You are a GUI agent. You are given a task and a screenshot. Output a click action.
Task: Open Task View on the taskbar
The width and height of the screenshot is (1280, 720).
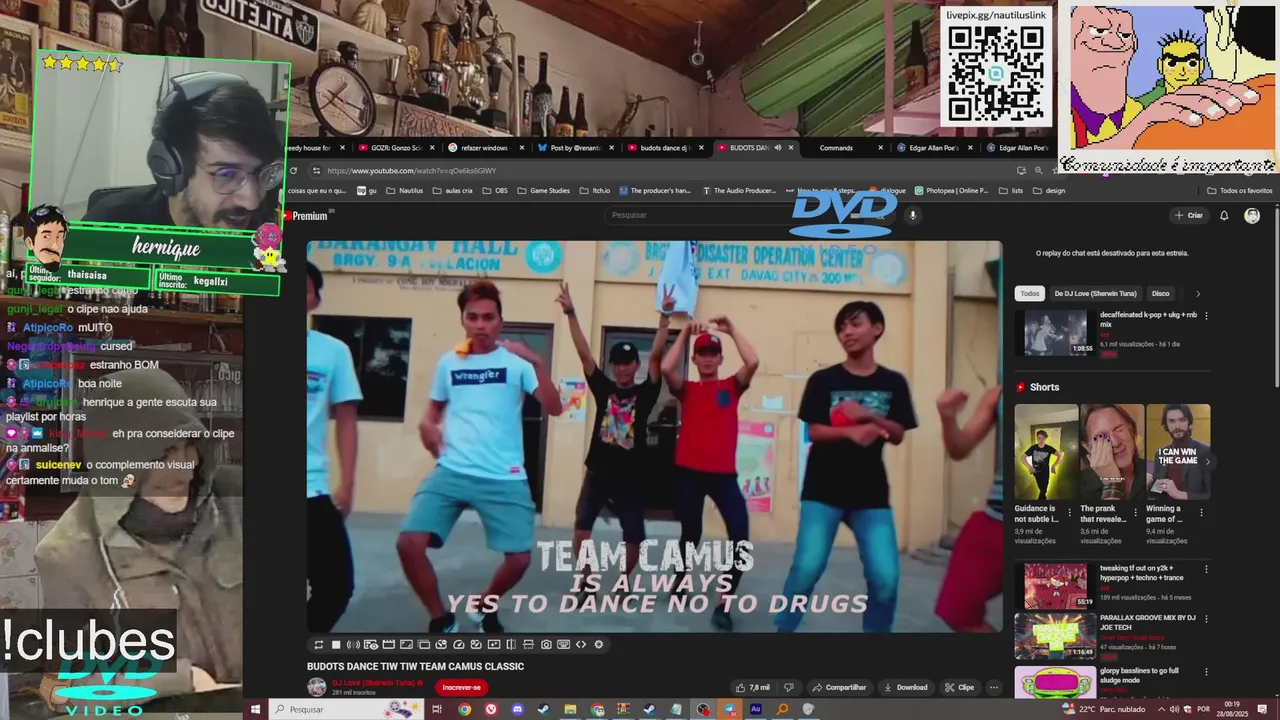[437, 710]
